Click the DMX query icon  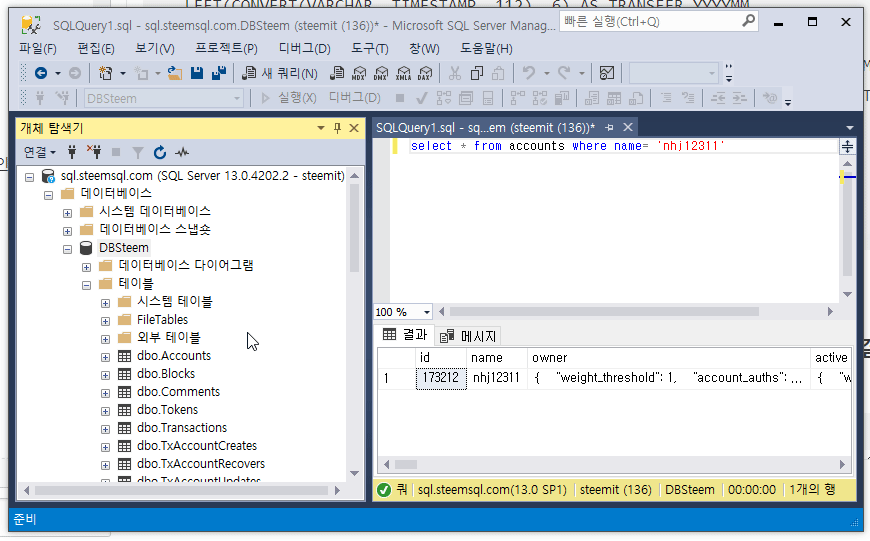tap(381, 73)
